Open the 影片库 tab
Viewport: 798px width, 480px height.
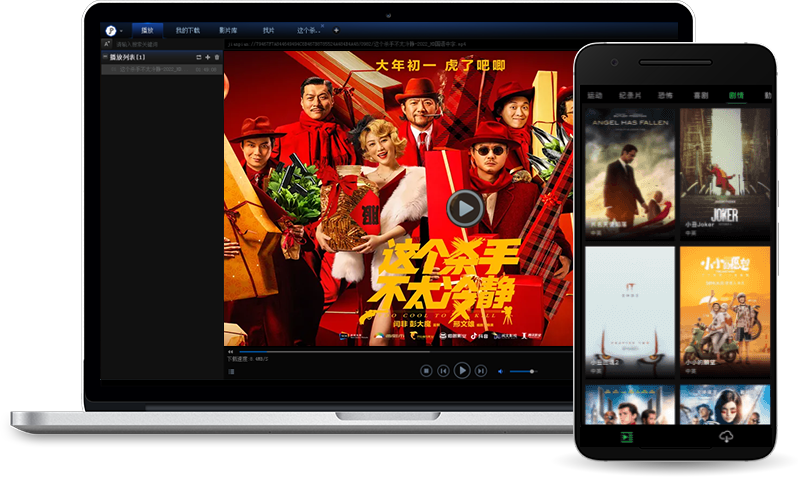point(228,31)
